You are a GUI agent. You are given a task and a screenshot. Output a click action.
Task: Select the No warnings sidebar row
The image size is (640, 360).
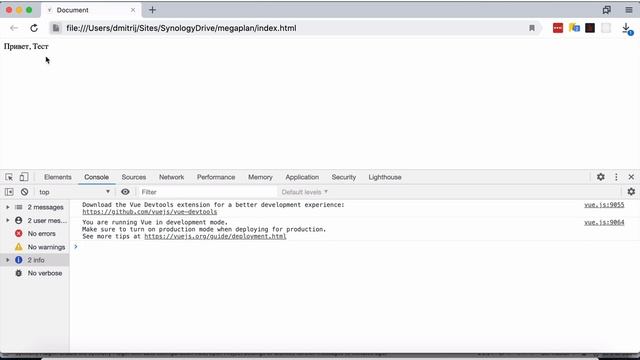(x=35, y=247)
